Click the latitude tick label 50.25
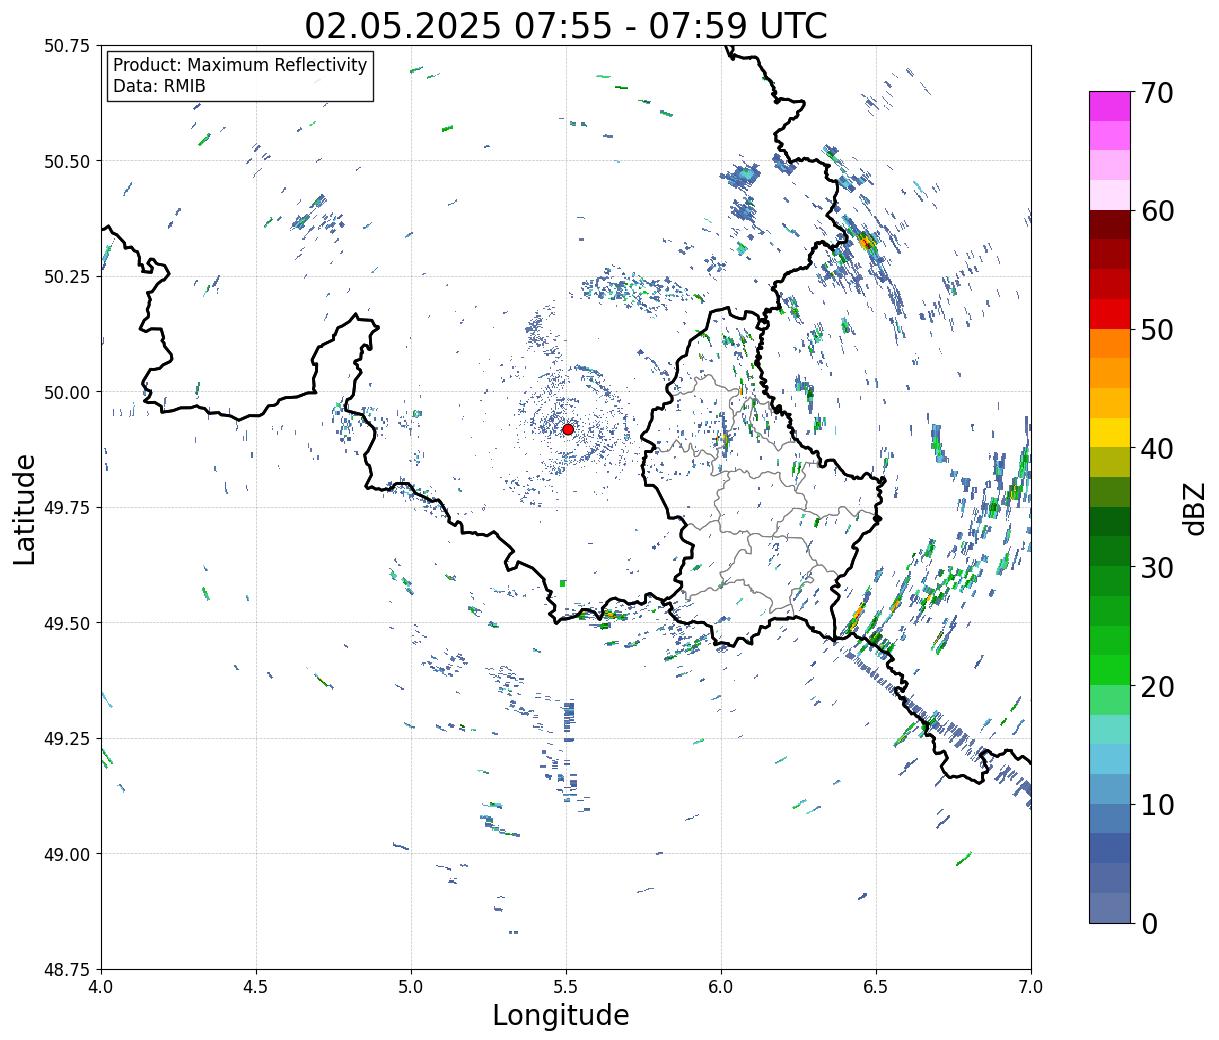The height and width of the screenshot is (1040, 1219). (67, 277)
